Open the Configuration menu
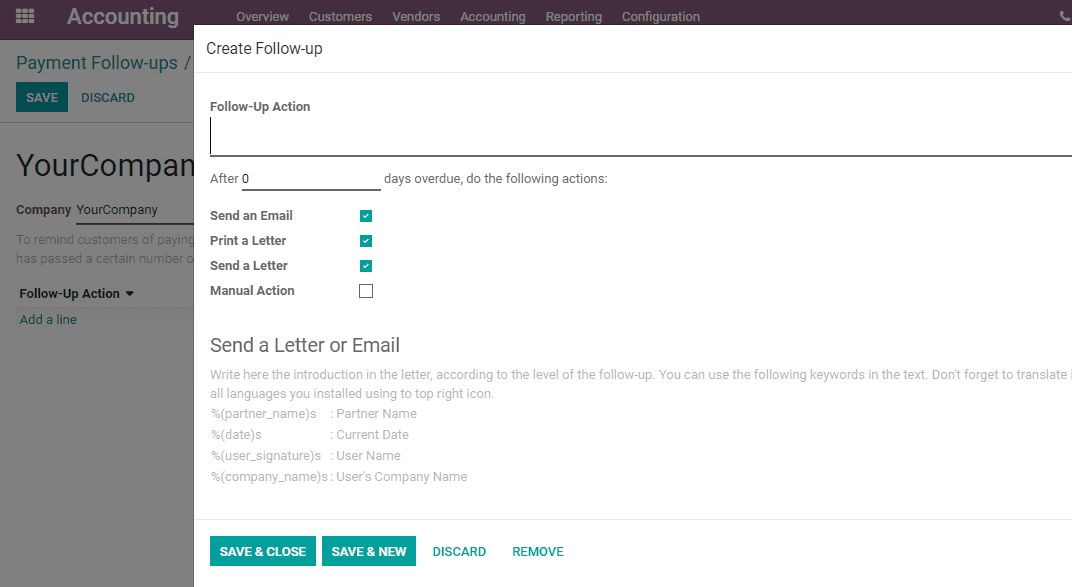 click(x=660, y=16)
